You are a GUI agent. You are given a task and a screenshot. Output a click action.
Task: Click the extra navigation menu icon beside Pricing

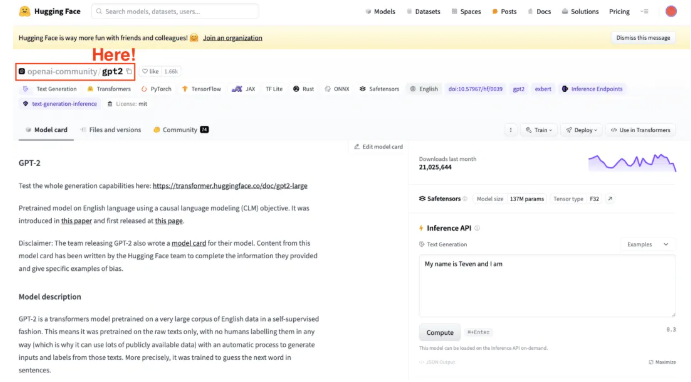pyautogui.click(x=644, y=11)
